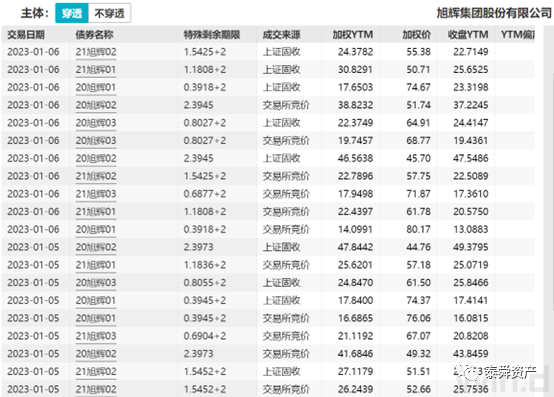Select row with 加权YTM 47.8442
The image size is (554, 397).
pos(268,247)
